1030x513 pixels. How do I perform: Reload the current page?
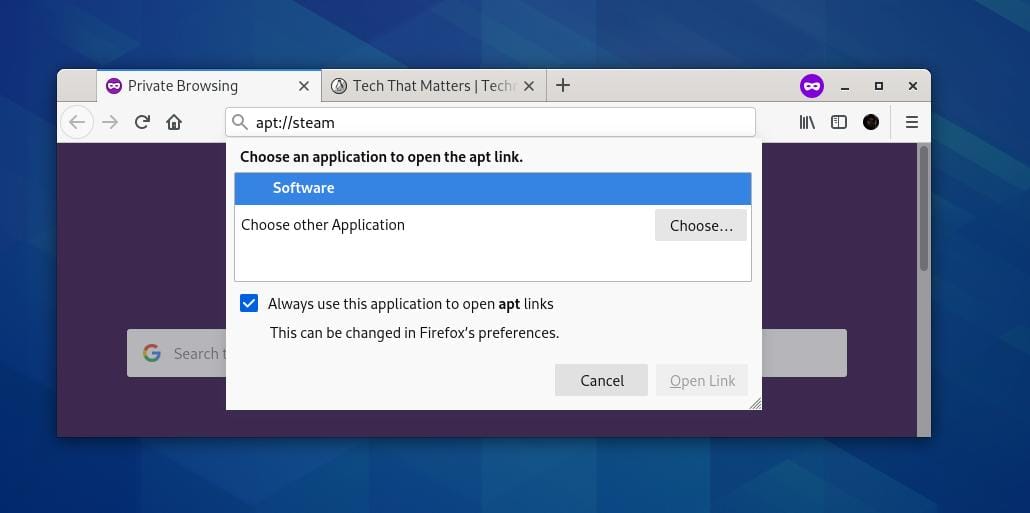[142, 122]
